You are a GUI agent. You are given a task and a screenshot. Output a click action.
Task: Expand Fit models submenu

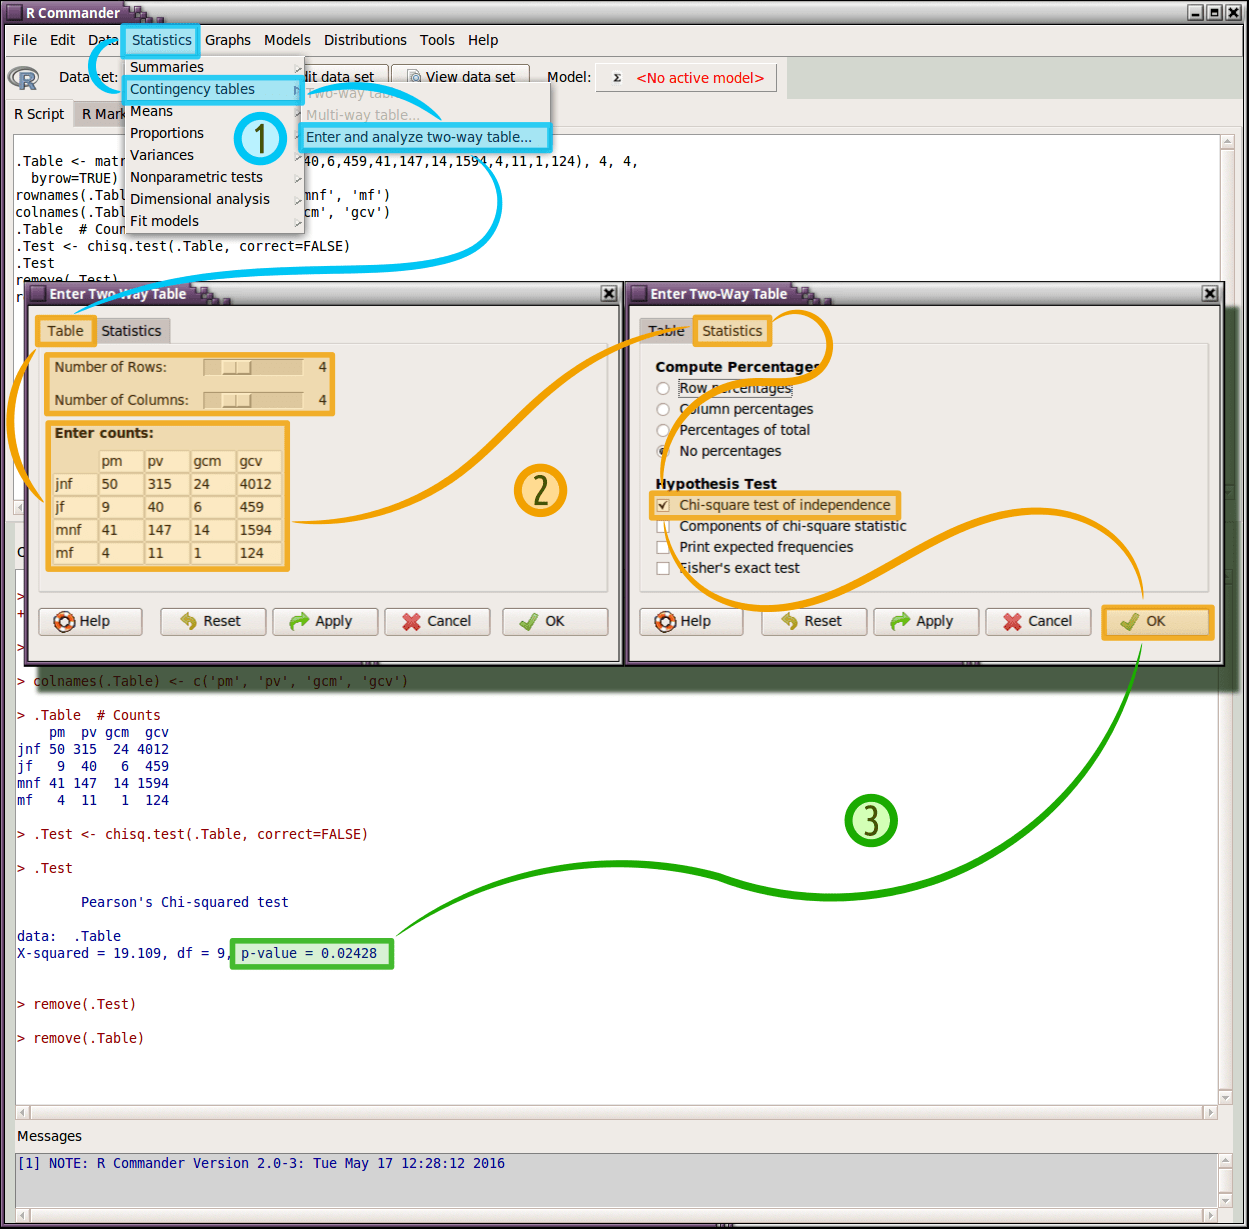click(214, 221)
